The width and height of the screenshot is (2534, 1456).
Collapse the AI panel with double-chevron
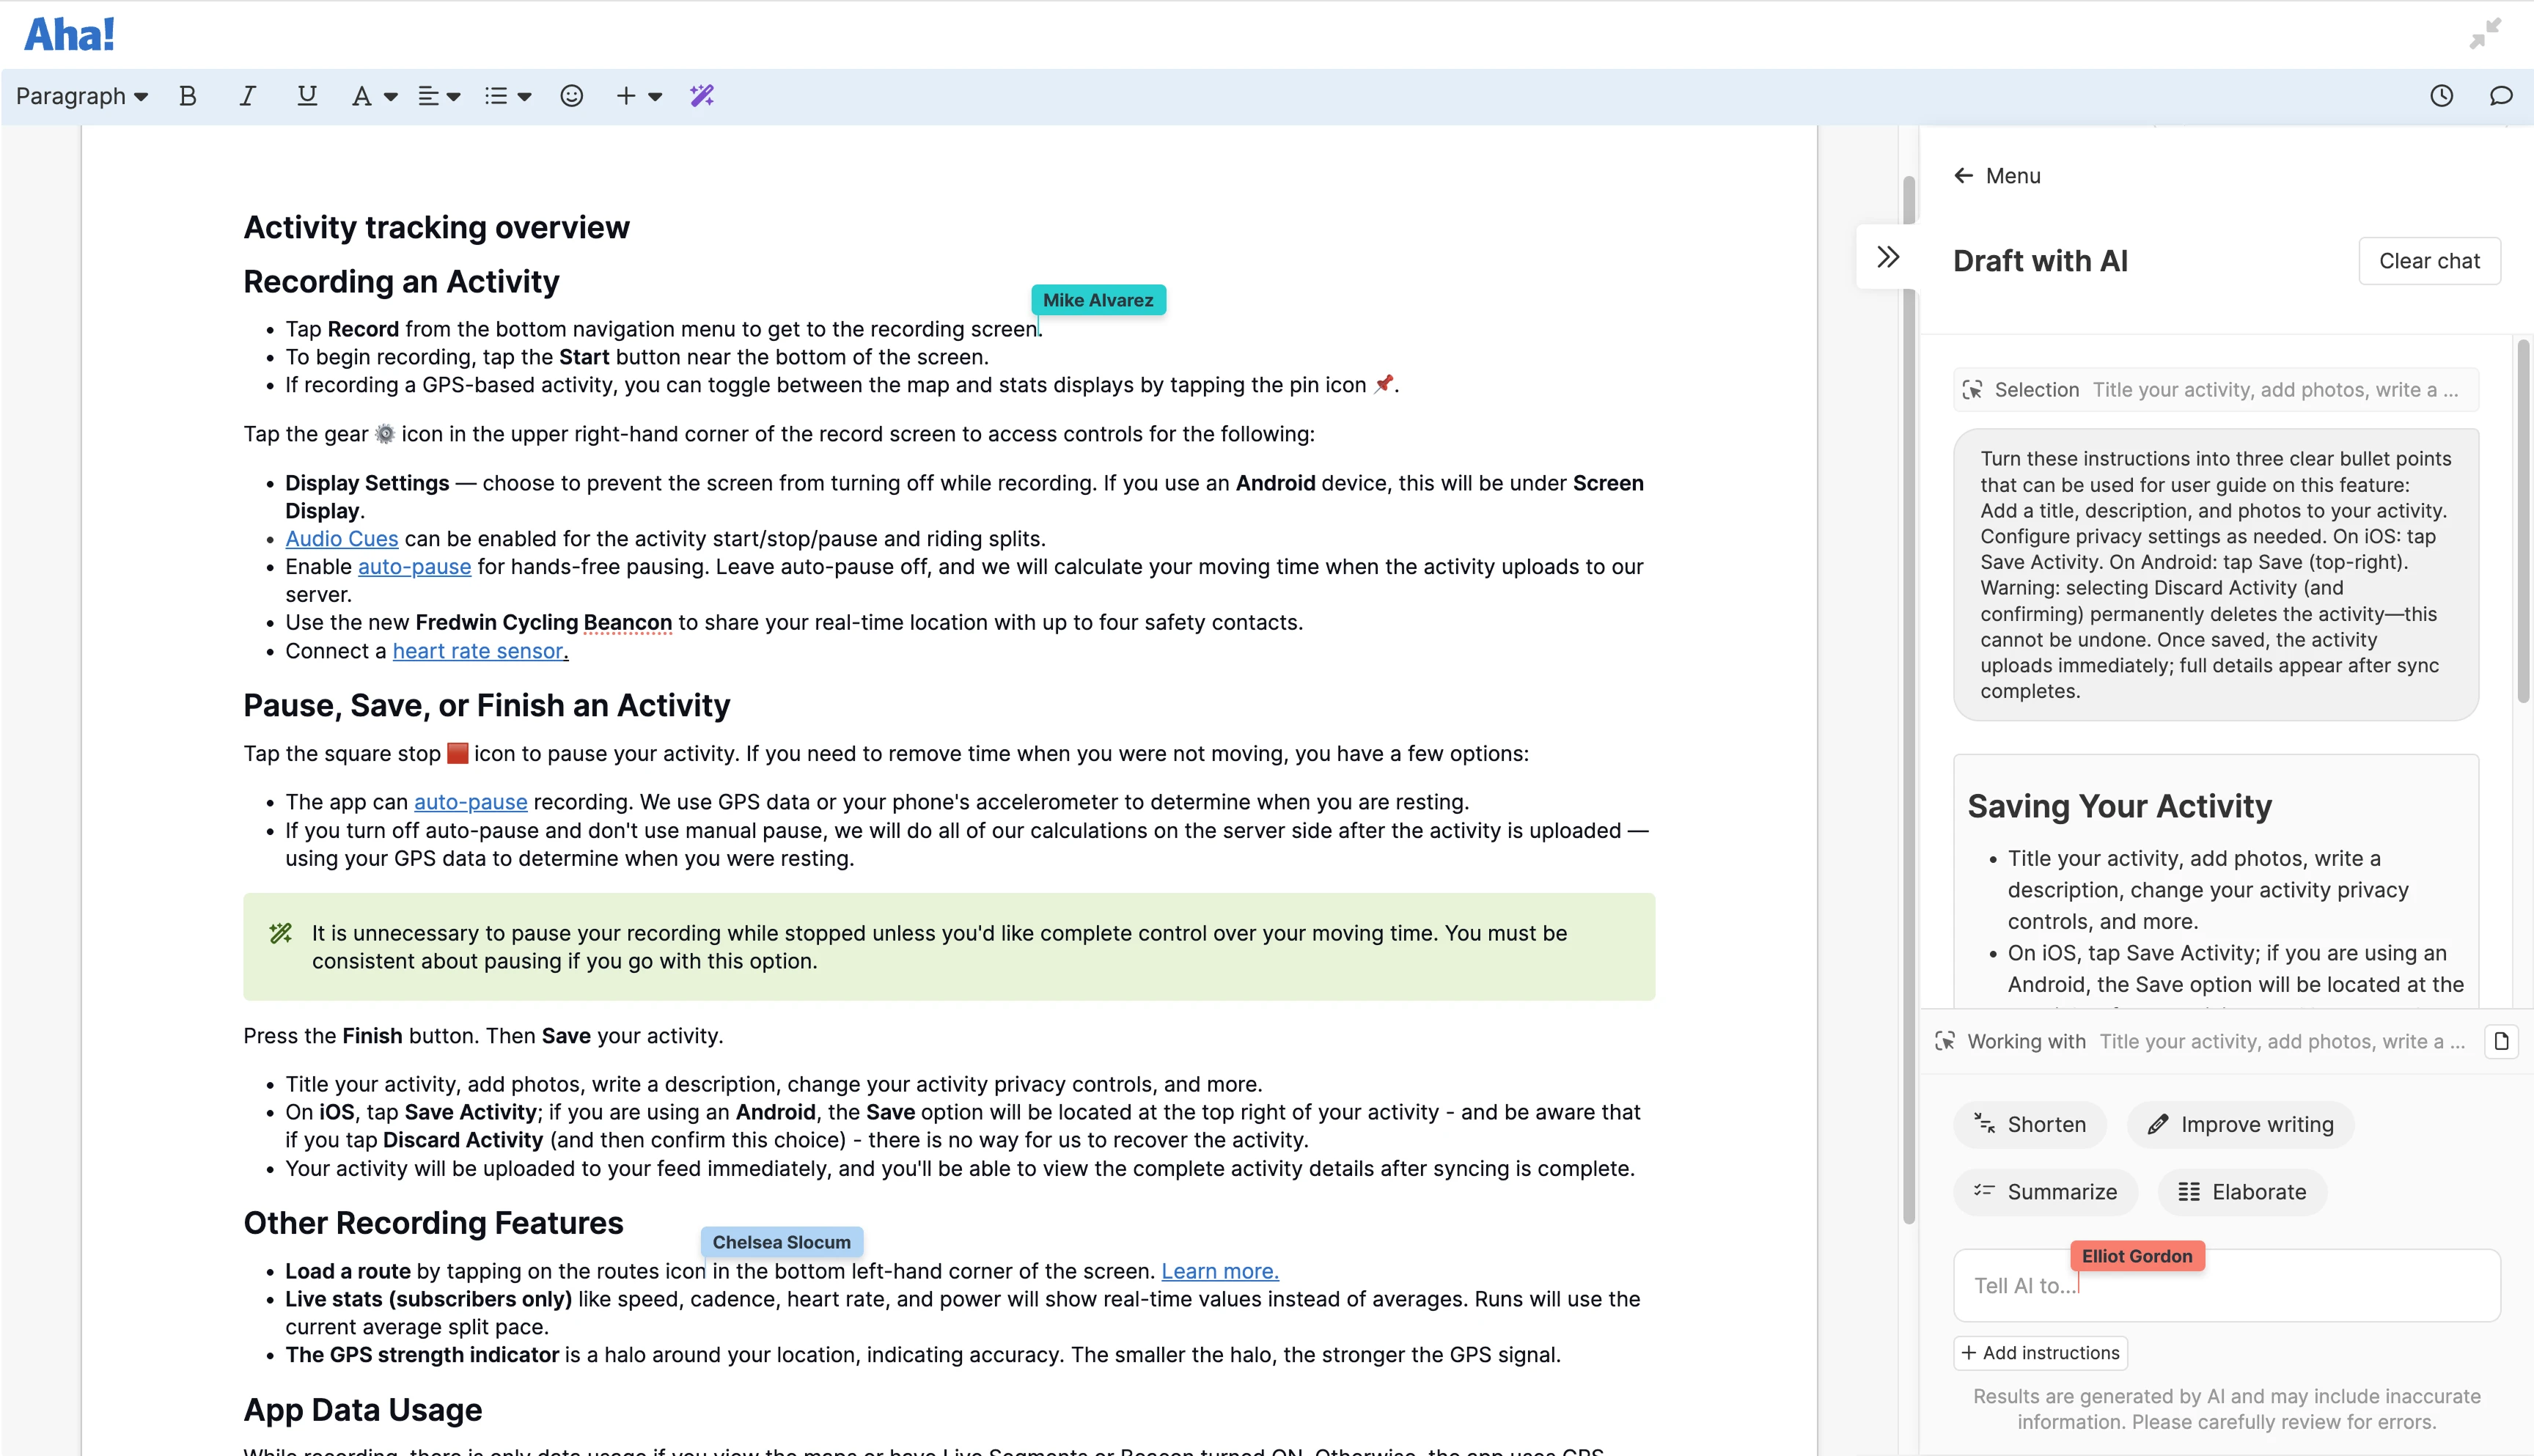click(1887, 257)
